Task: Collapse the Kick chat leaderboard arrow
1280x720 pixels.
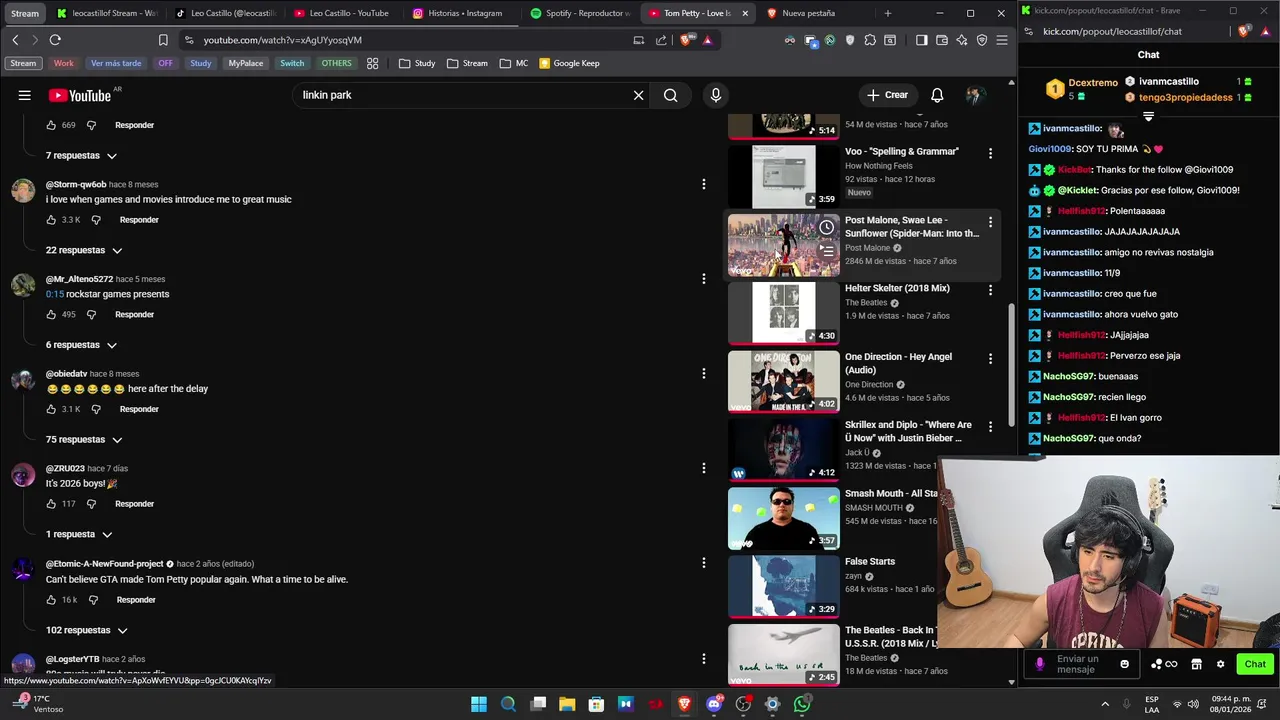Action: pyautogui.click(x=1148, y=116)
